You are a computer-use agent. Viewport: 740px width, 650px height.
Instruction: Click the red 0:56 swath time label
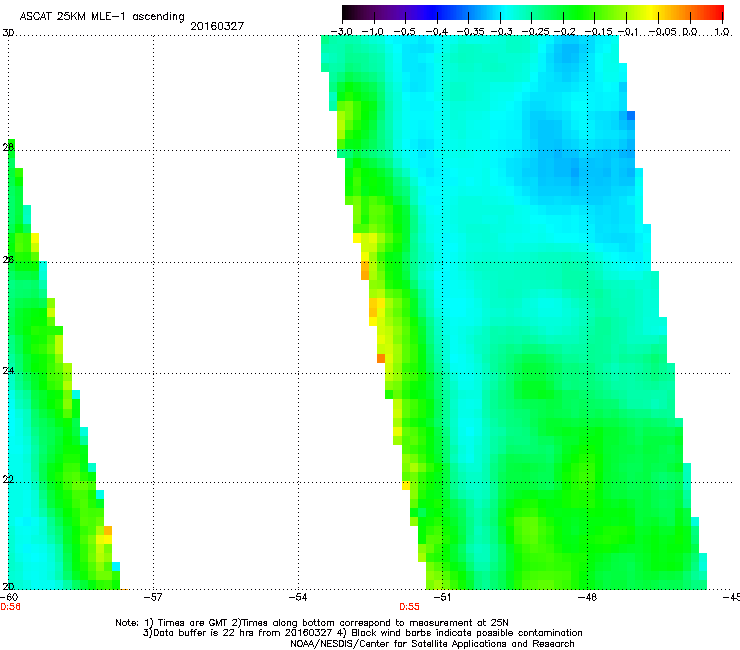pos(10,607)
